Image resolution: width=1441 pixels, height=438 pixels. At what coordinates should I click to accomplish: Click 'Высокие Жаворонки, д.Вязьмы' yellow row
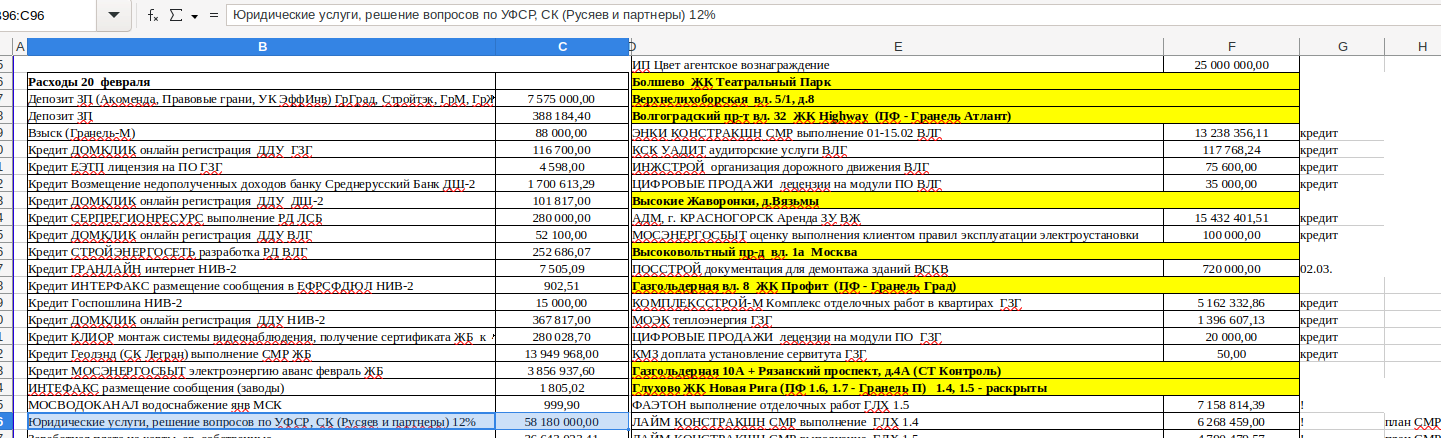click(x=965, y=201)
